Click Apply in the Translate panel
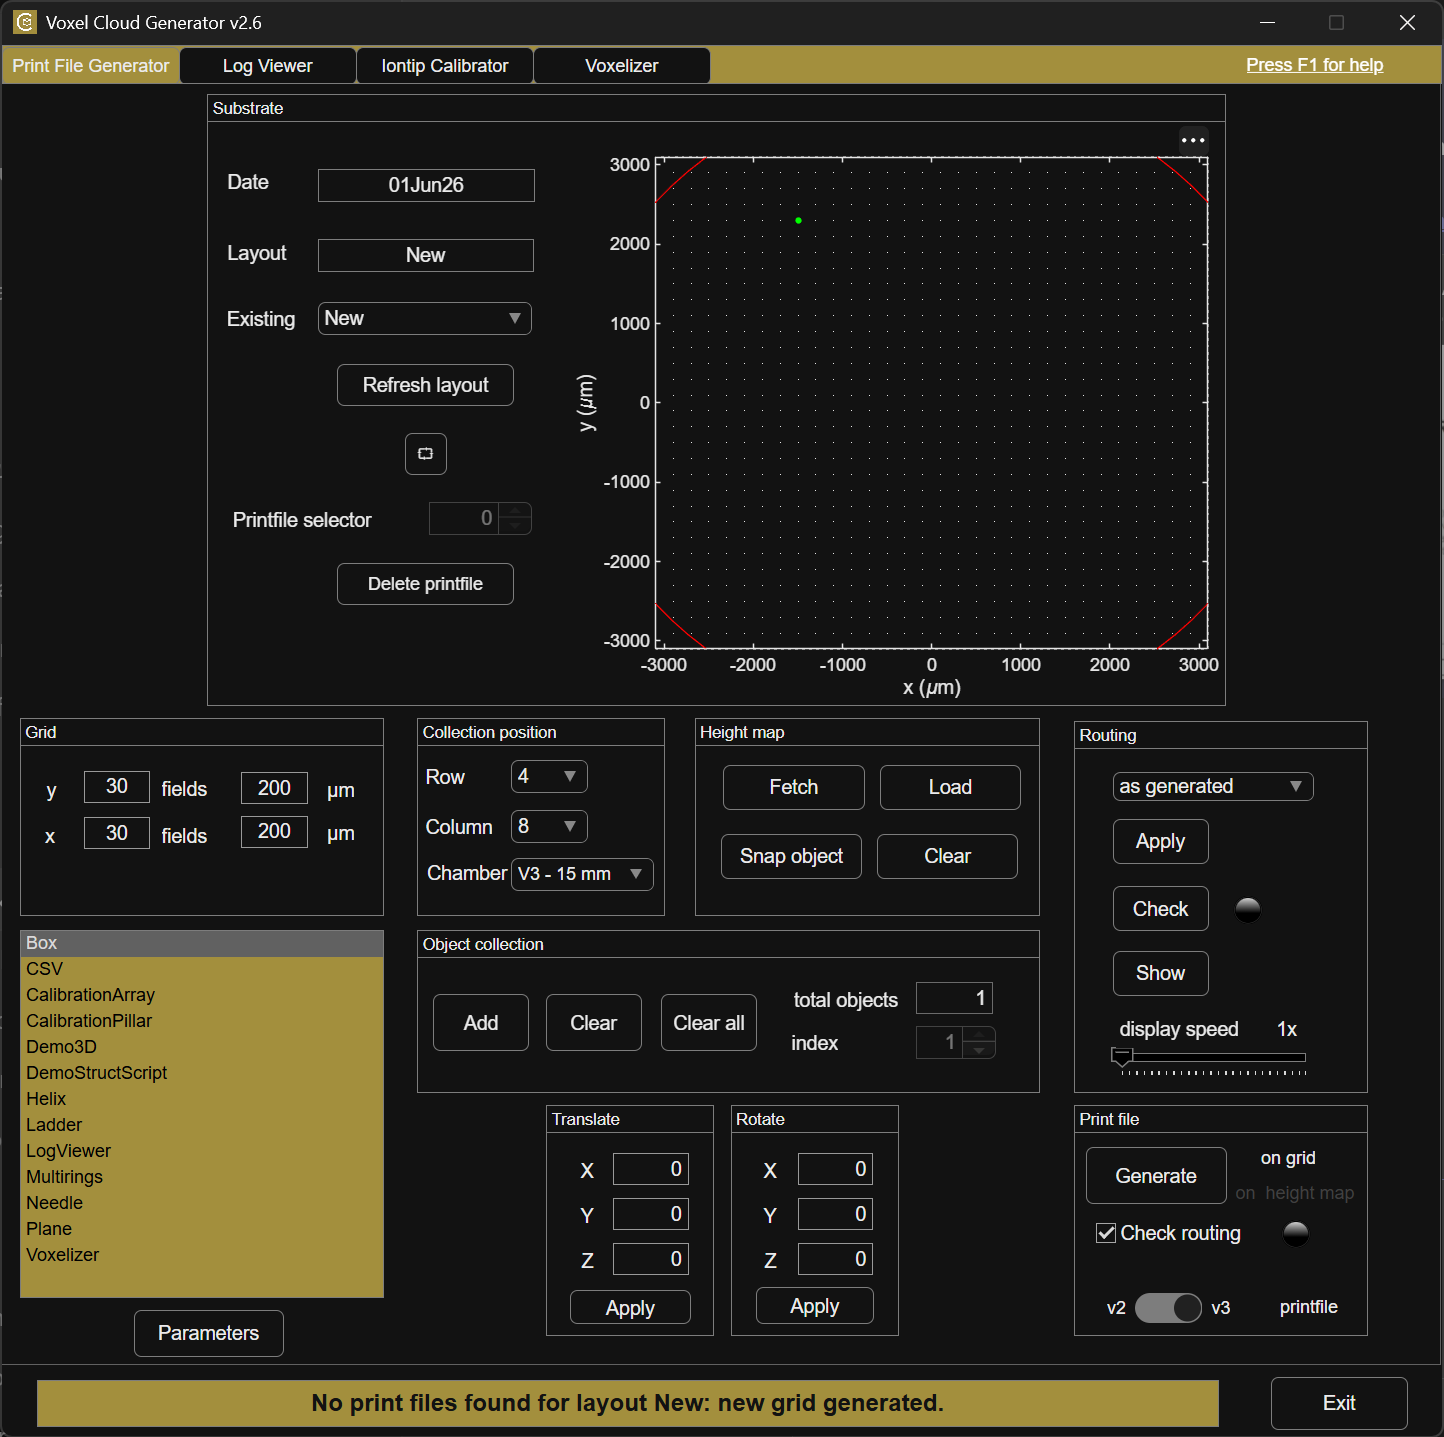Image resolution: width=1444 pixels, height=1437 pixels. 630,1308
